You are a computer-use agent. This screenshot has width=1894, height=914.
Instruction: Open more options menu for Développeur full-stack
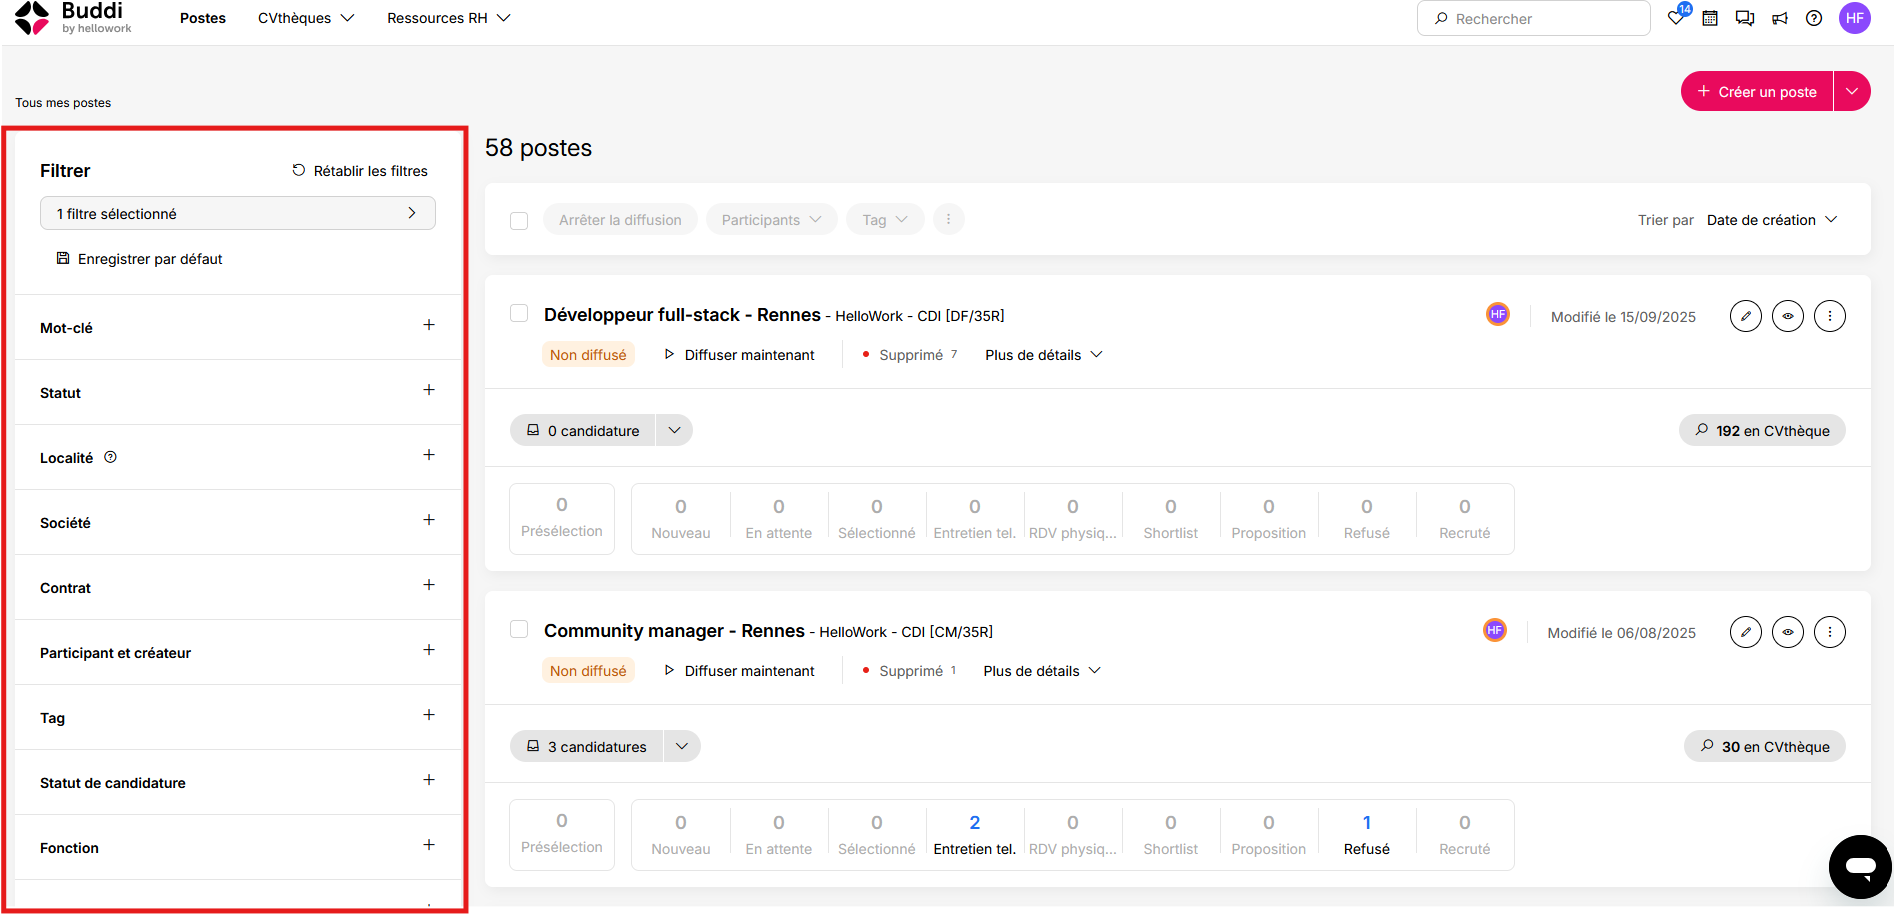pyautogui.click(x=1830, y=316)
